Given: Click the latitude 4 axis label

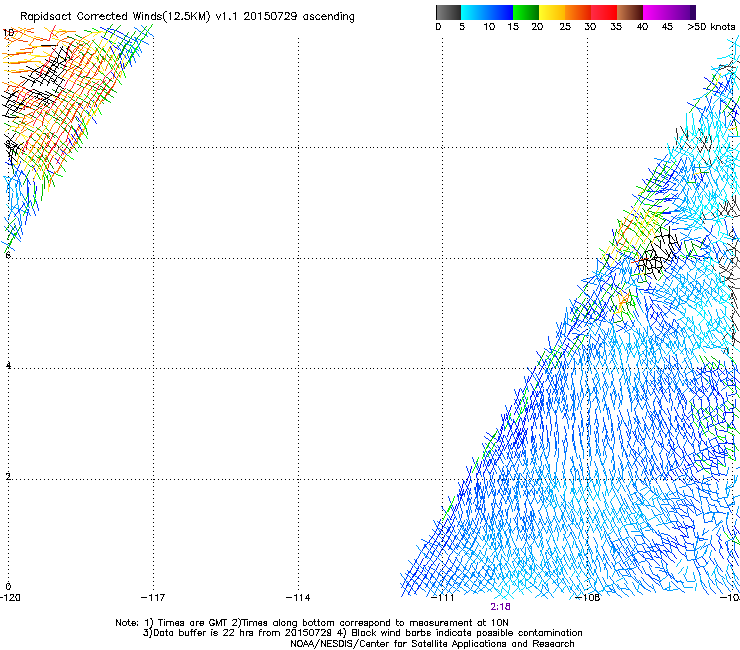Looking at the screenshot, I should 8,365.
